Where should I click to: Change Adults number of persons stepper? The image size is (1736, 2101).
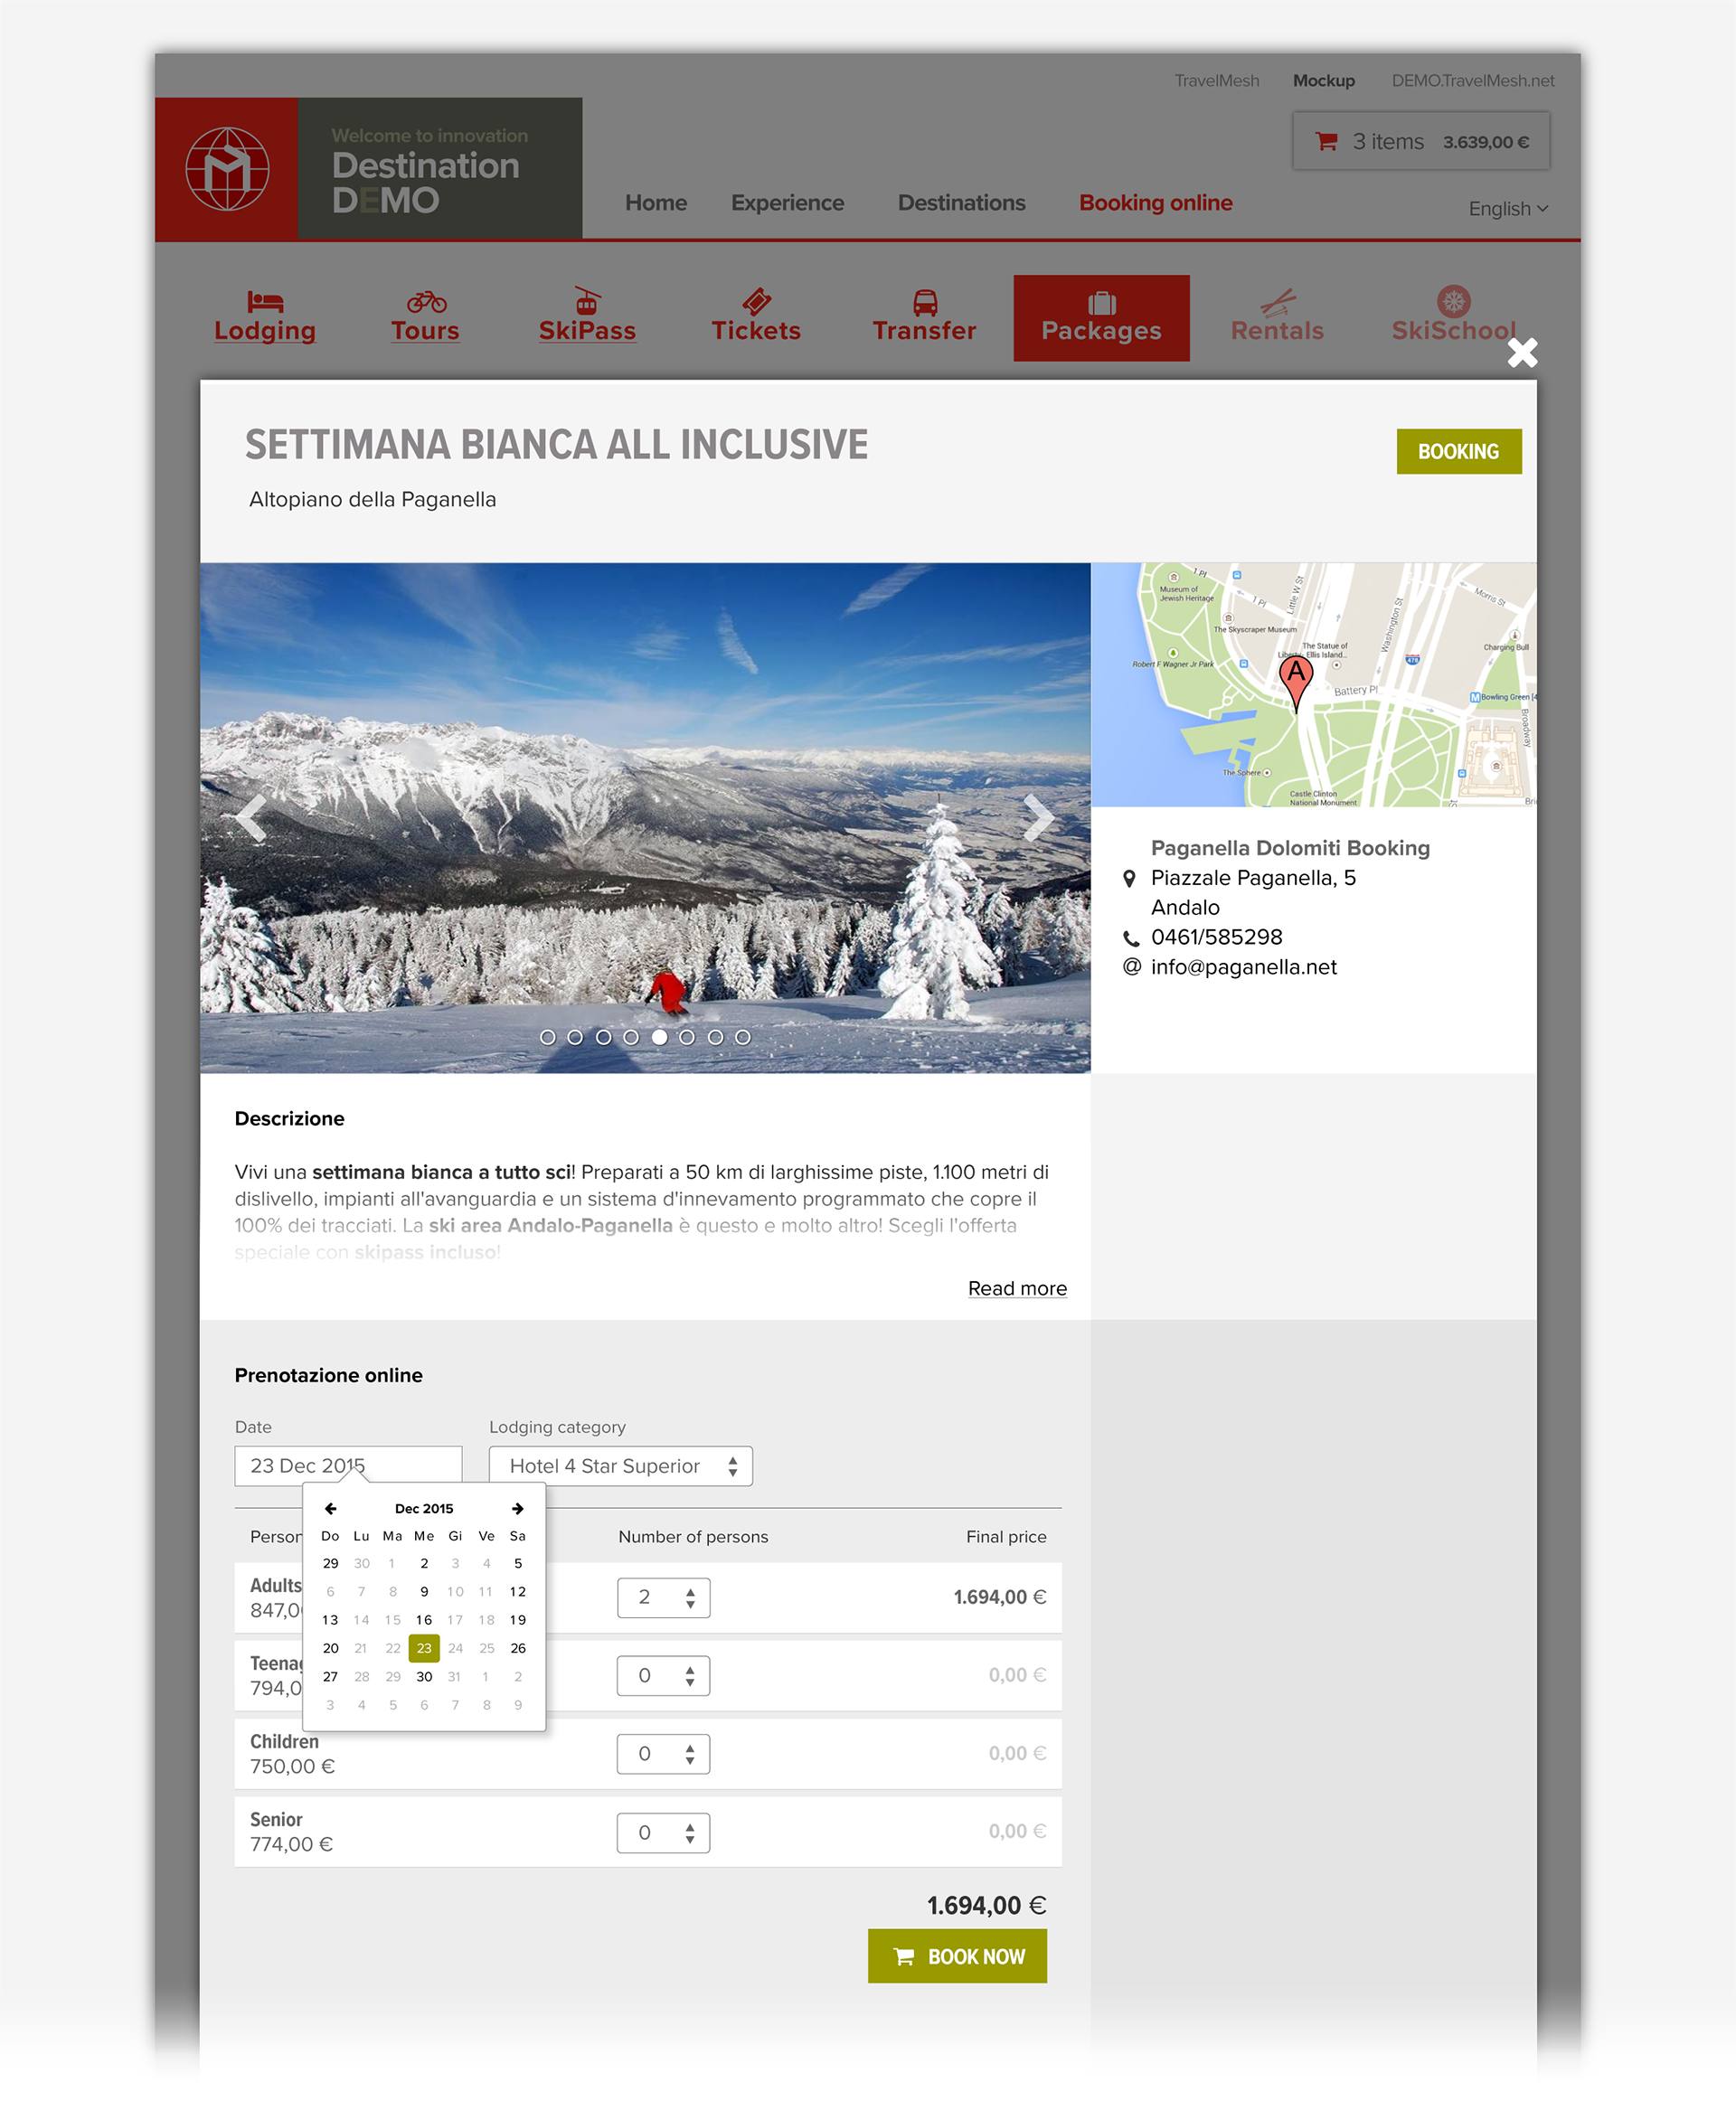(663, 1597)
